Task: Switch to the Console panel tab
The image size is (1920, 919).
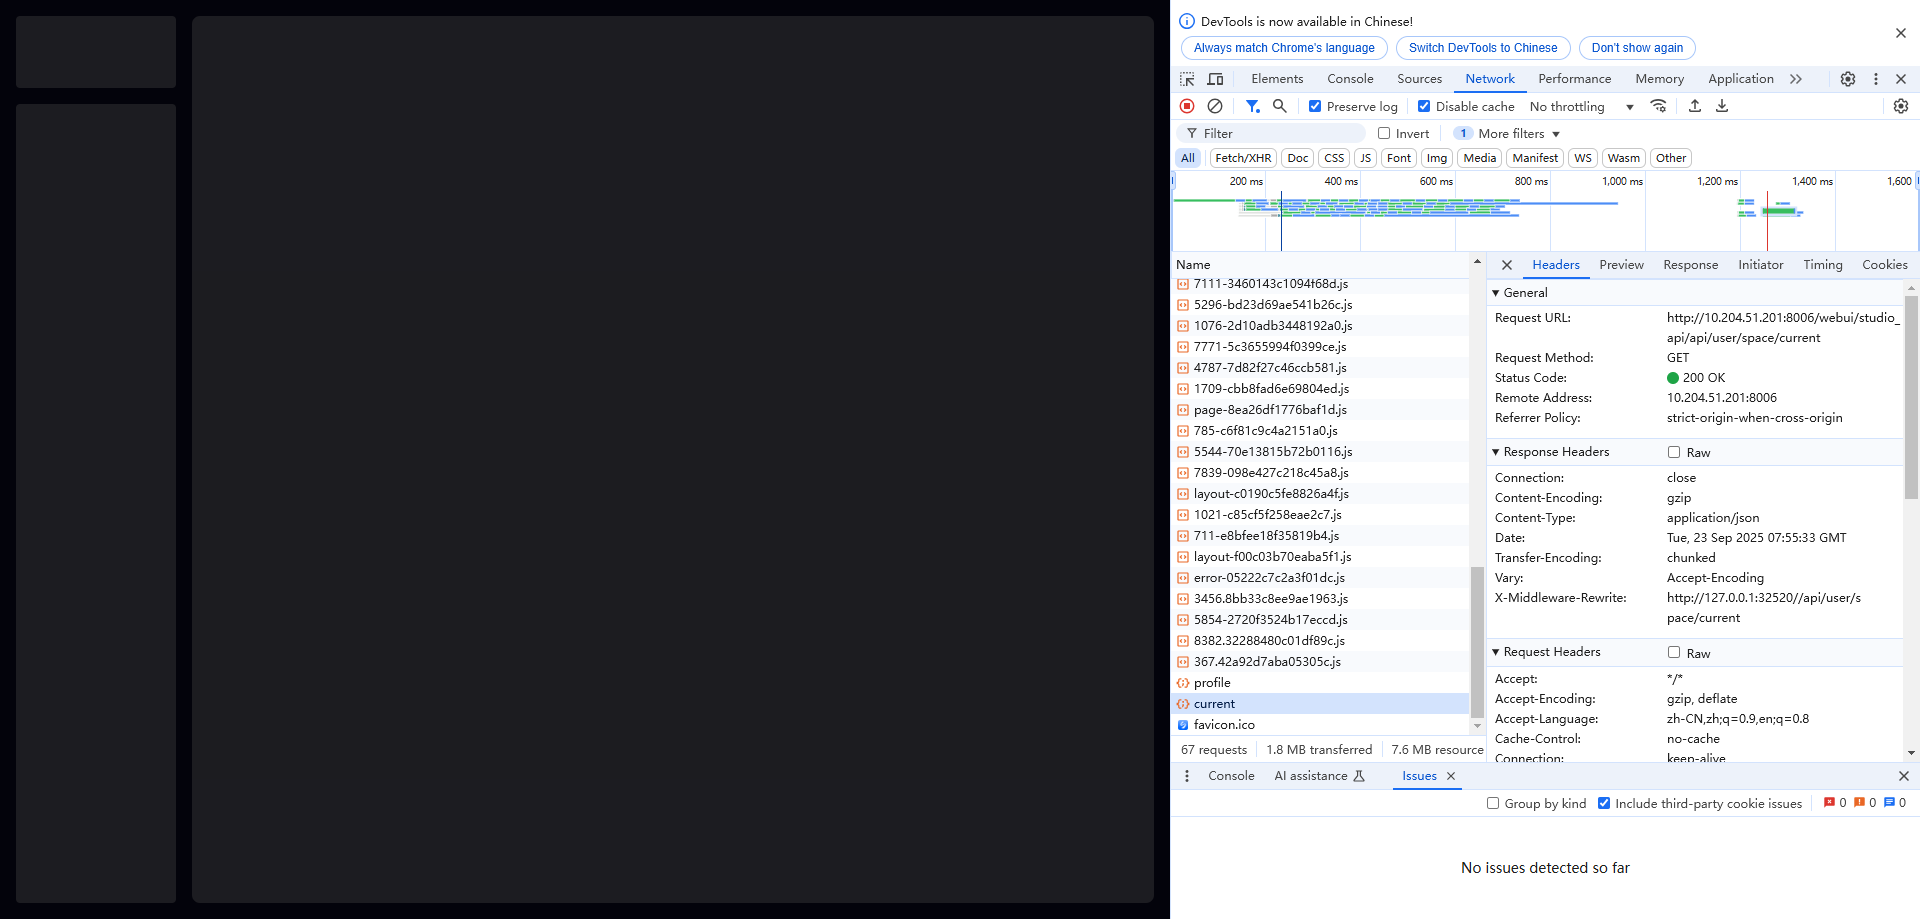Action: [1350, 79]
